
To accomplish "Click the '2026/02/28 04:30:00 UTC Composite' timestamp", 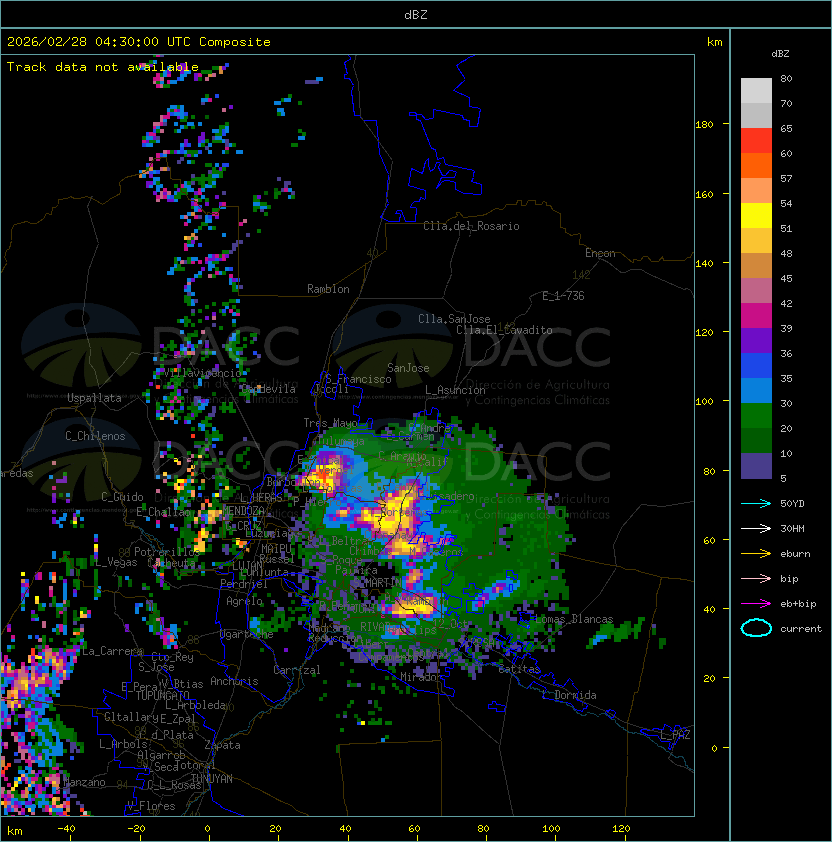I will 139,42.
